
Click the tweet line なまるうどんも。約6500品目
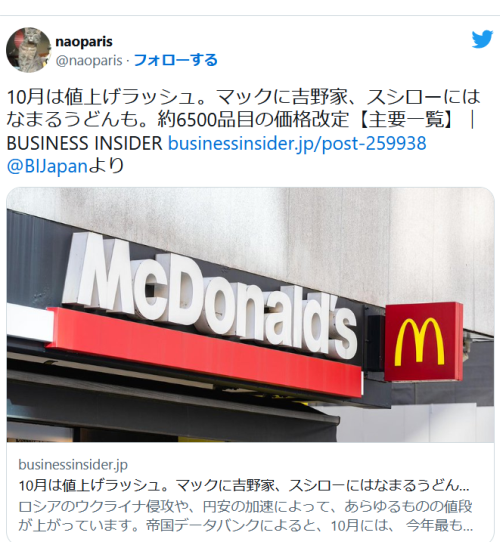pyautogui.click(x=241, y=120)
